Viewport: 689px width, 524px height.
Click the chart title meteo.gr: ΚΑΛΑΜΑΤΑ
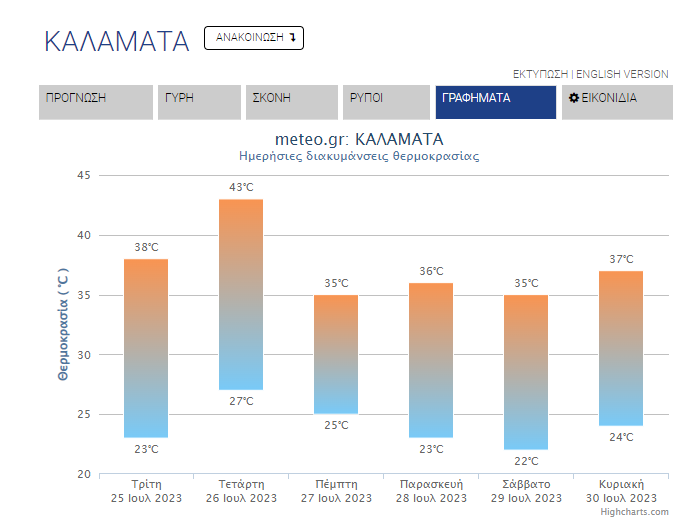(x=359, y=139)
